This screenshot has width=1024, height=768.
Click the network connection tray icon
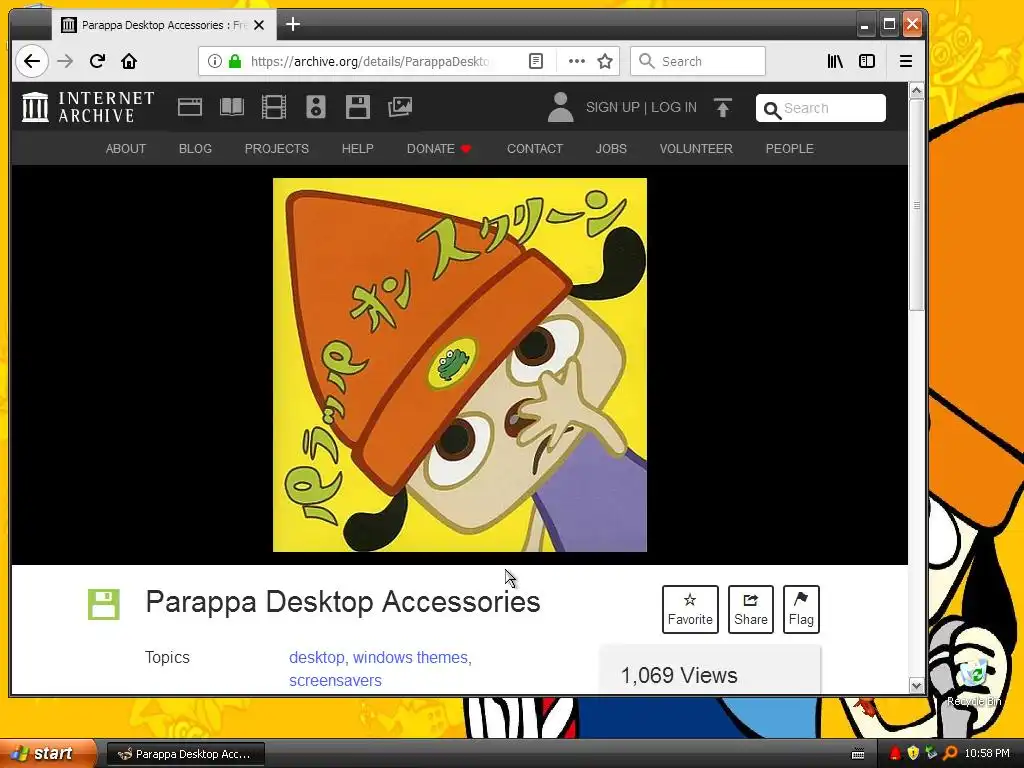(x=931, y=754)
